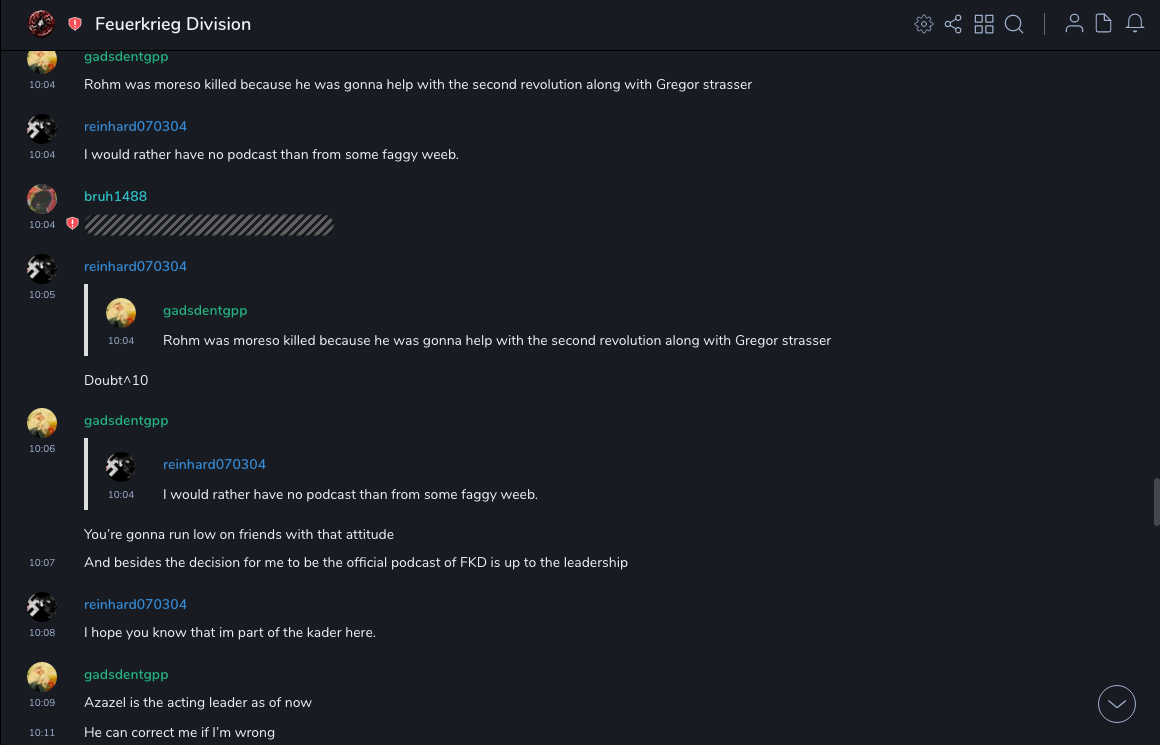Click the bruh1488 profile avatar

point(42,198)
